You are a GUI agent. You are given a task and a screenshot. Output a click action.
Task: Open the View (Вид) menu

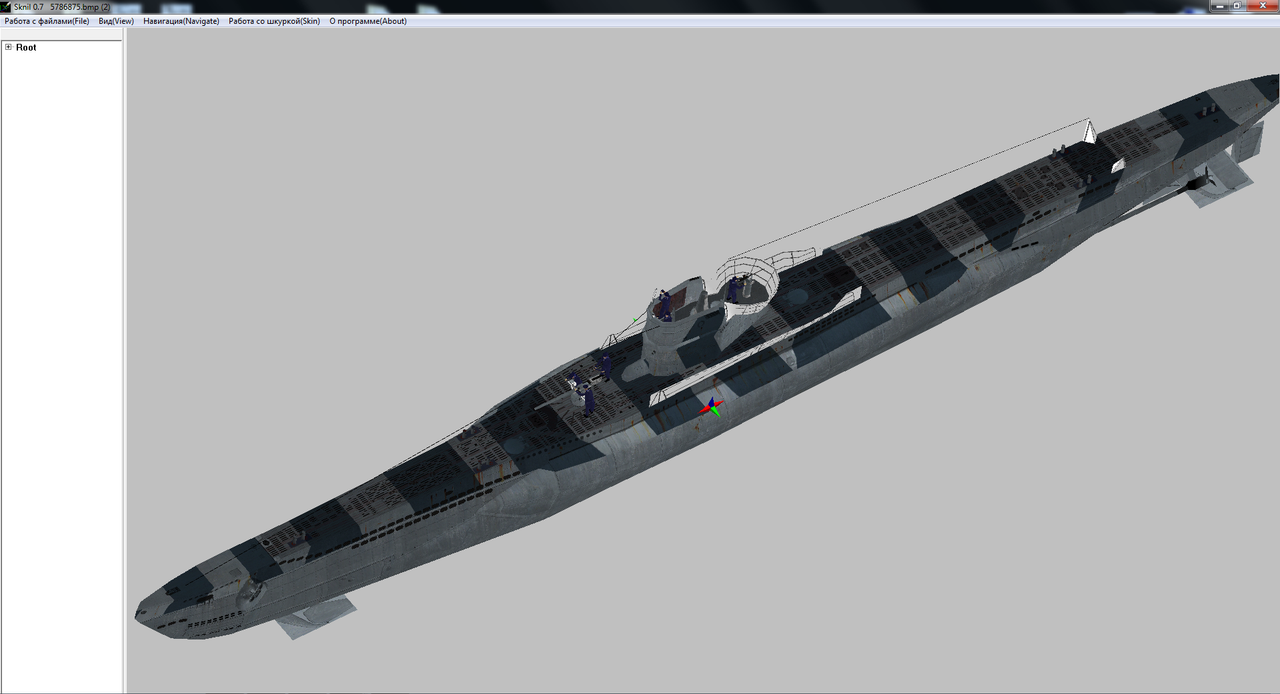tap(116, 21)
